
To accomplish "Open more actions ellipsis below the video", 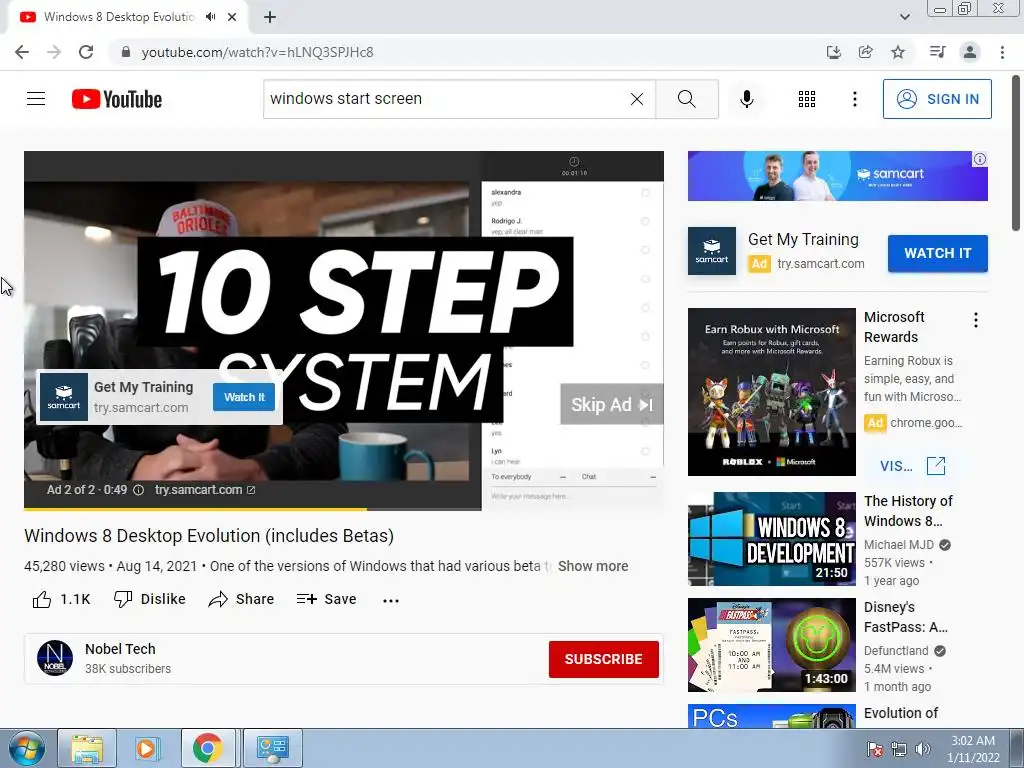I will tap(391, 600).
